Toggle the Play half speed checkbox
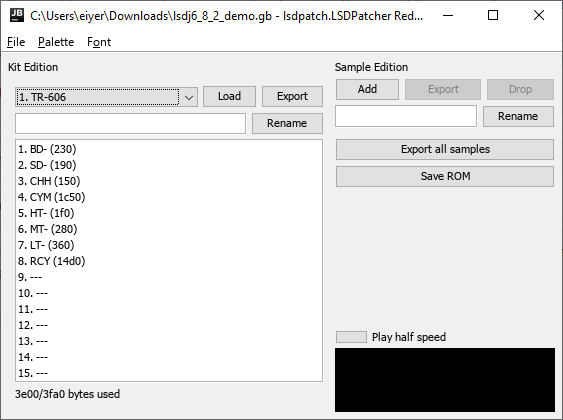563x420 pixels. point(351,337)
